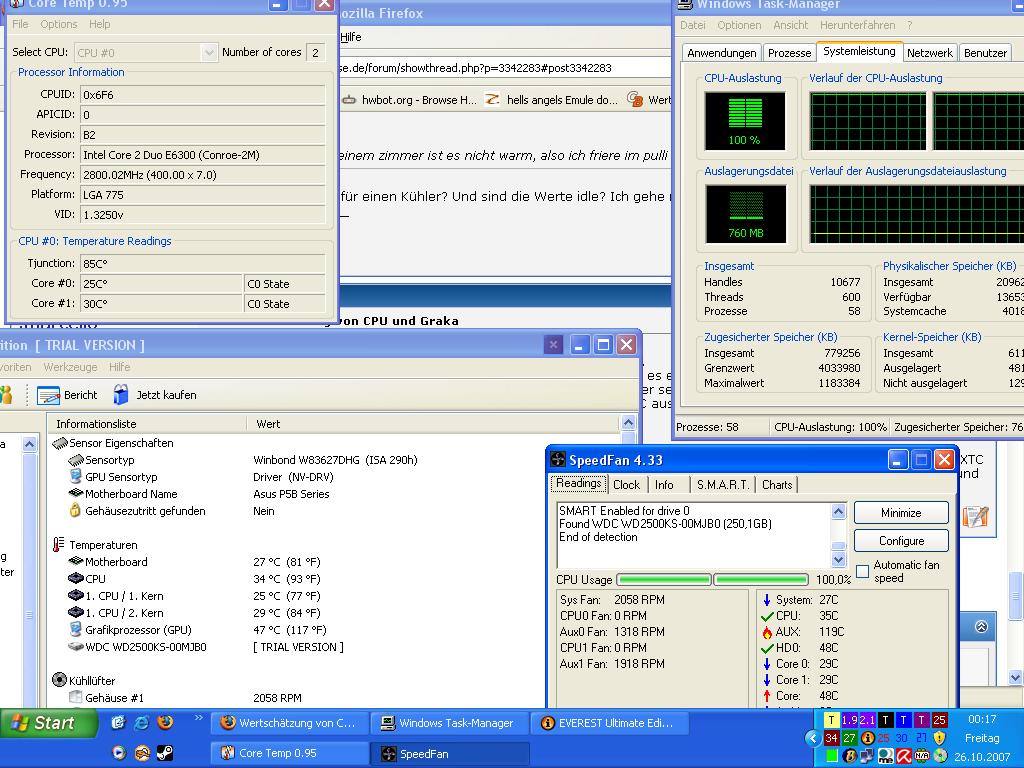Click the System temperature blue down arrow
Screen dimensions: 1024x768
coord(767,600)
